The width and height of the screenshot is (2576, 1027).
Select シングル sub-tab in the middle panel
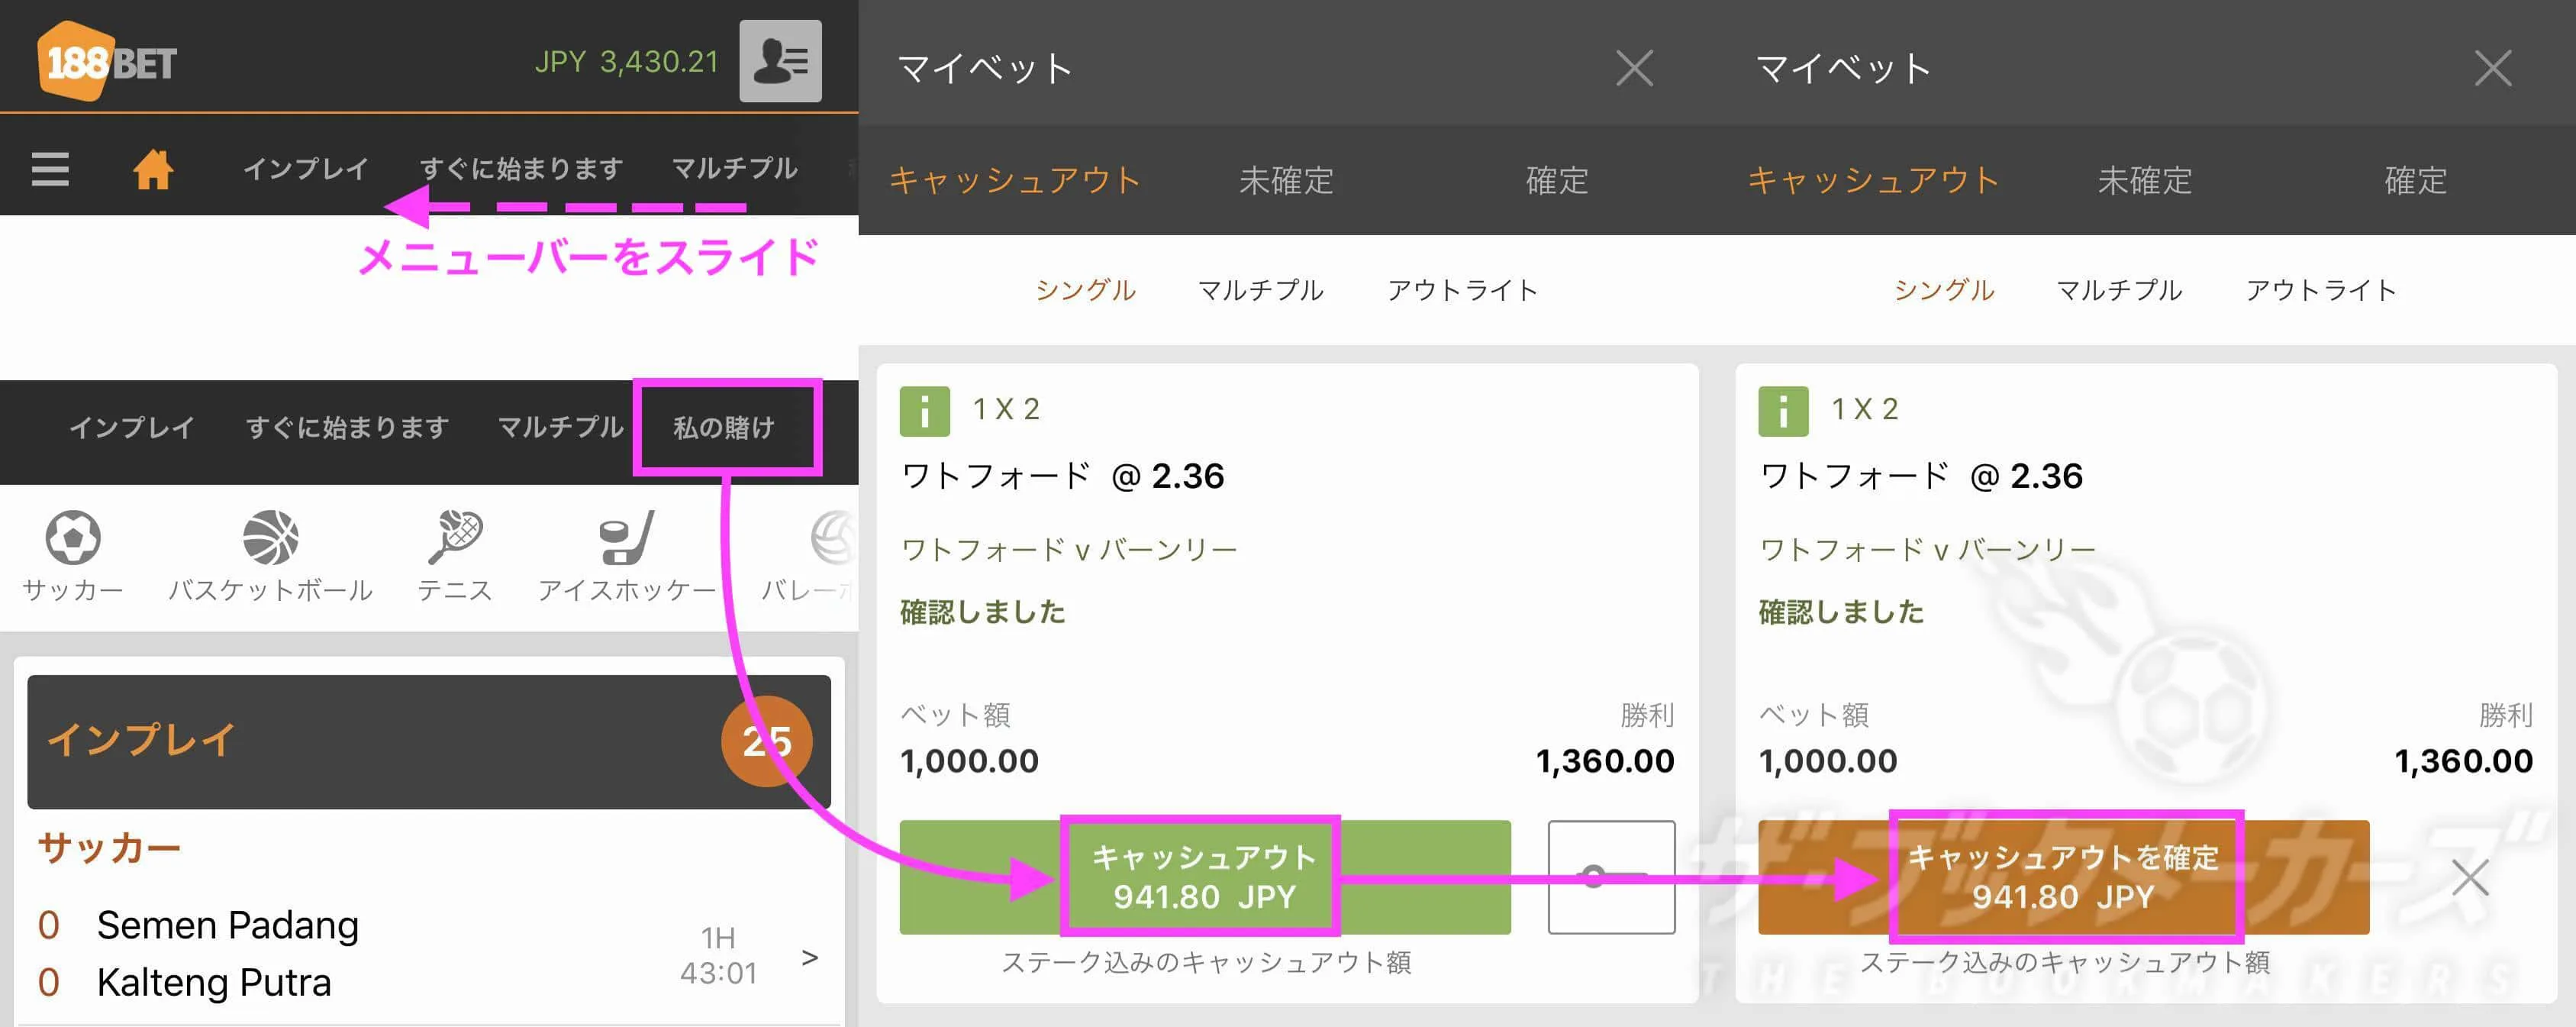(x=1086, y=290)
